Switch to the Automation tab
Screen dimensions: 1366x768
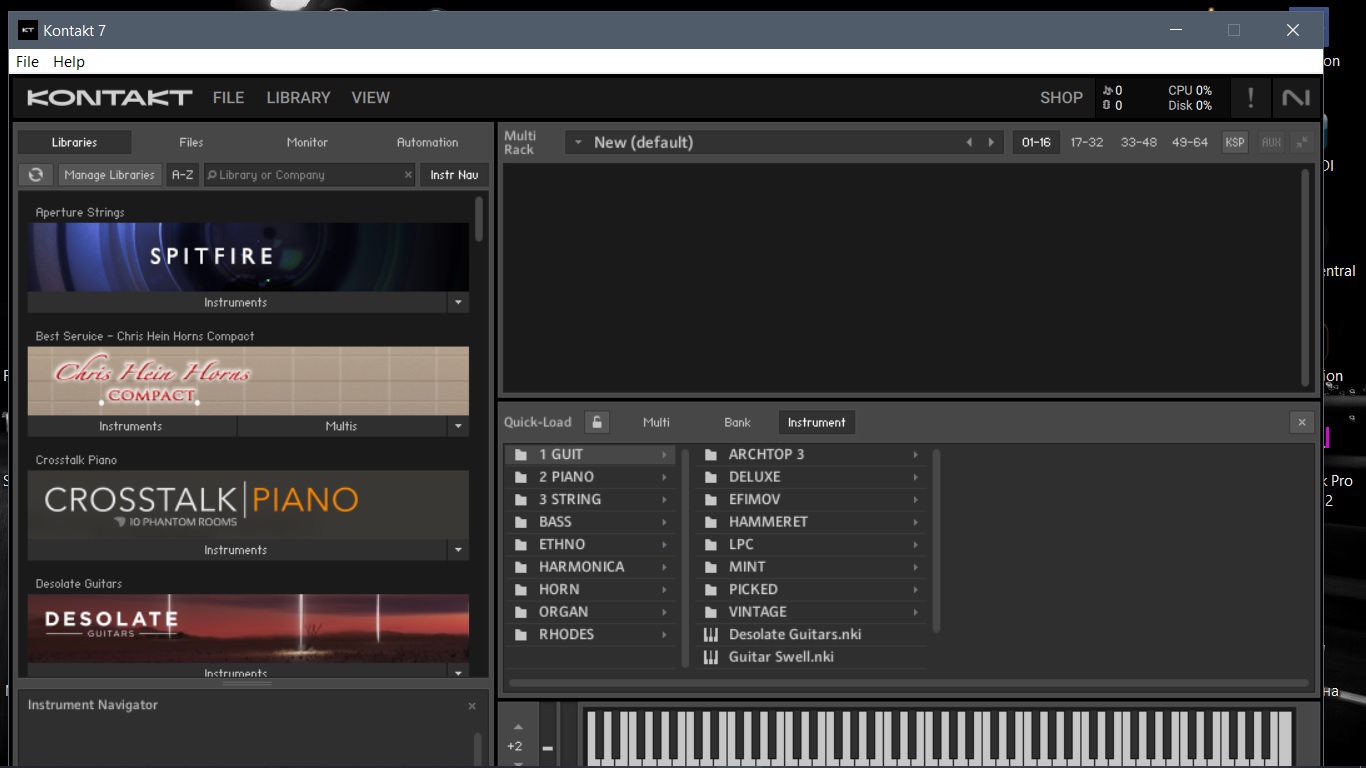click(x=427, y=142)
